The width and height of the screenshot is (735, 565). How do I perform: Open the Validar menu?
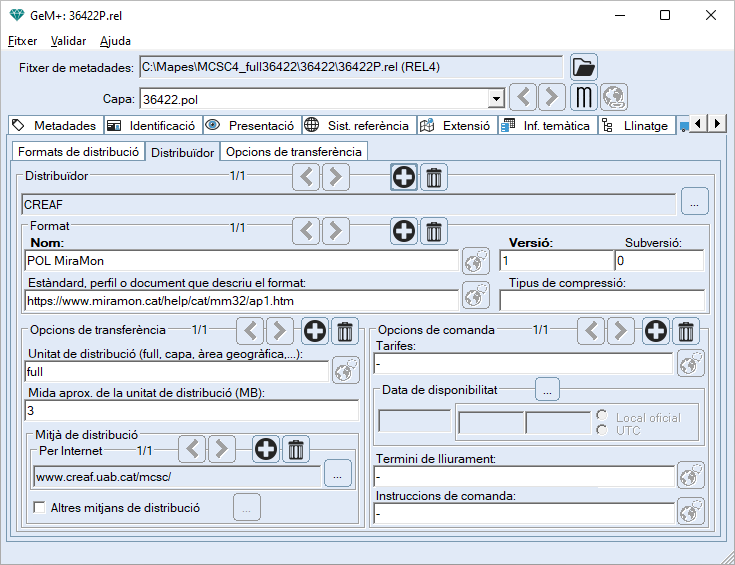point(68,41)
